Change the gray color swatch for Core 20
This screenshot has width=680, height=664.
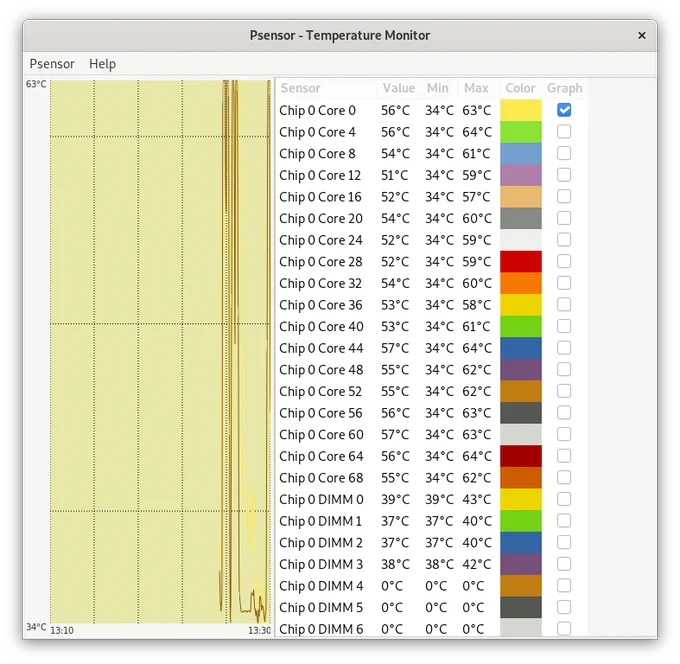521,218
